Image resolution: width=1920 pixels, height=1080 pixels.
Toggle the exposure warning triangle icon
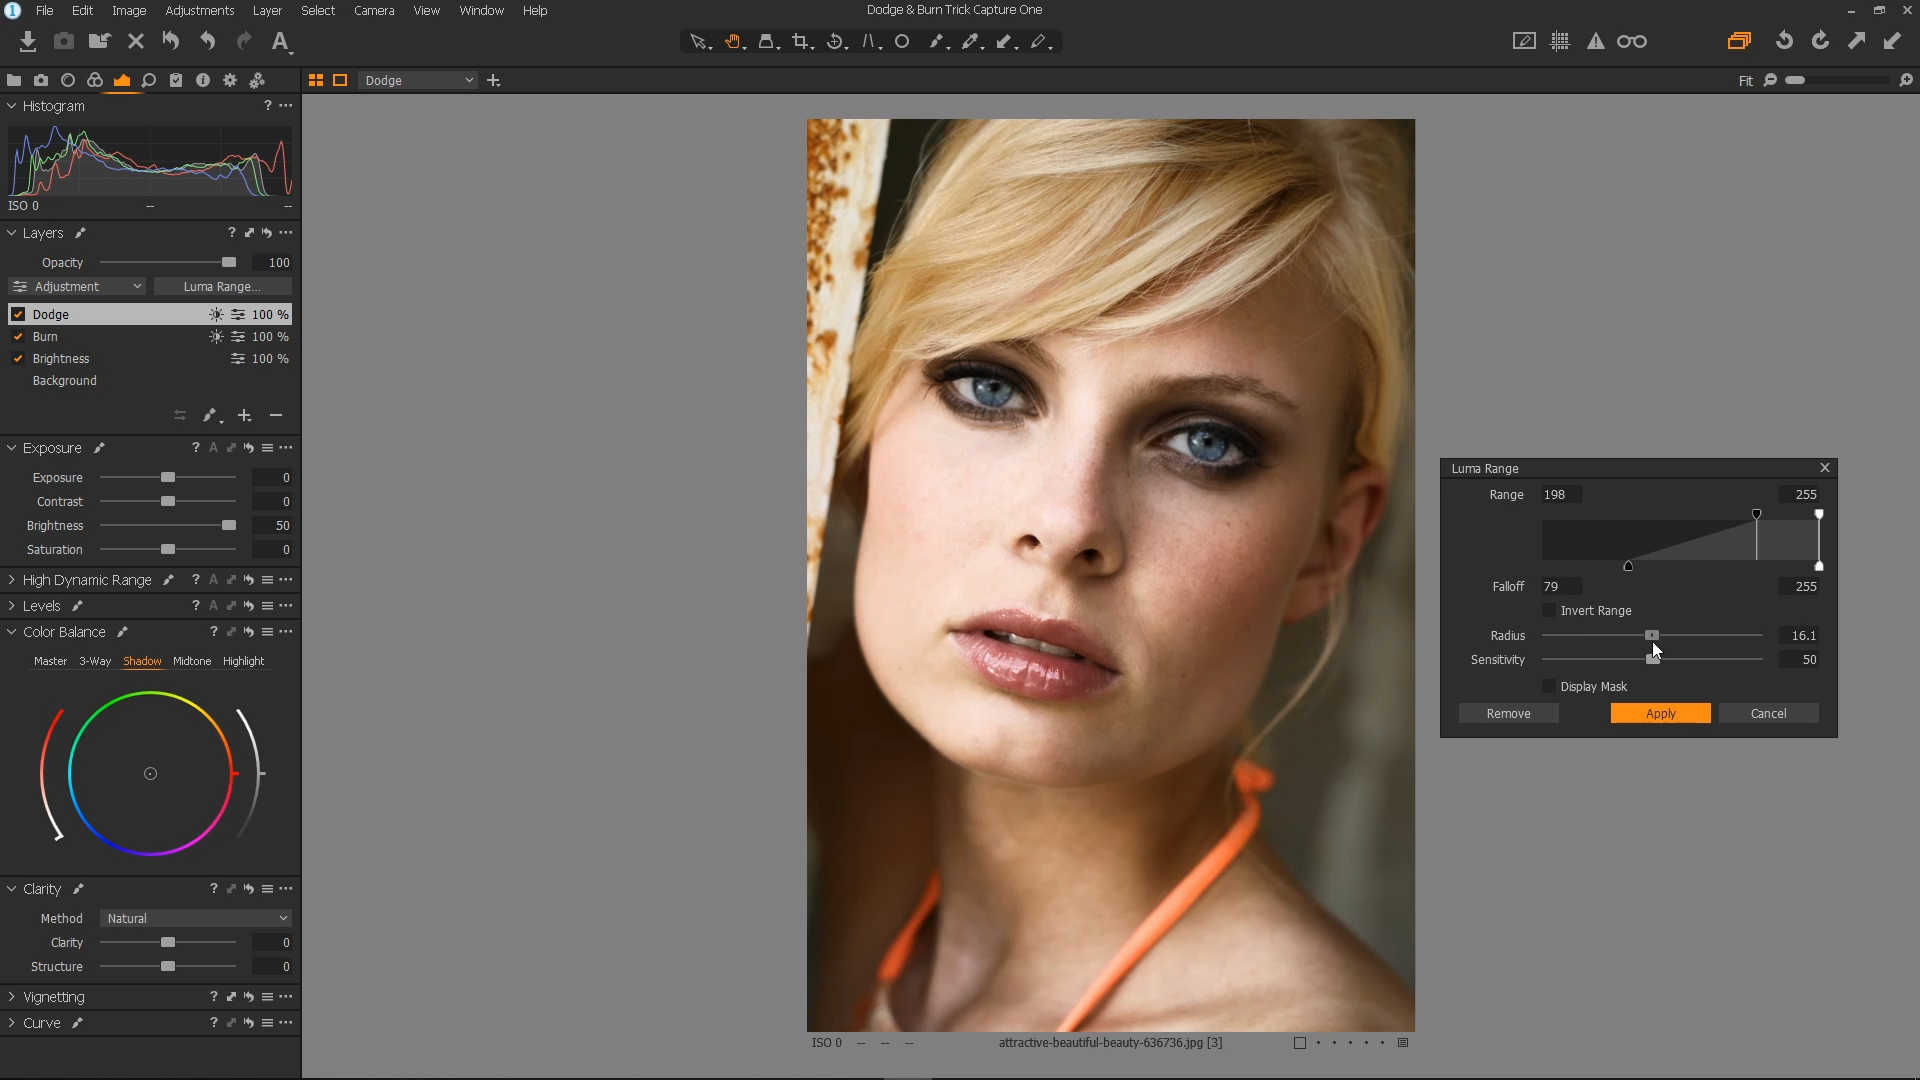tap(1596, 42)
